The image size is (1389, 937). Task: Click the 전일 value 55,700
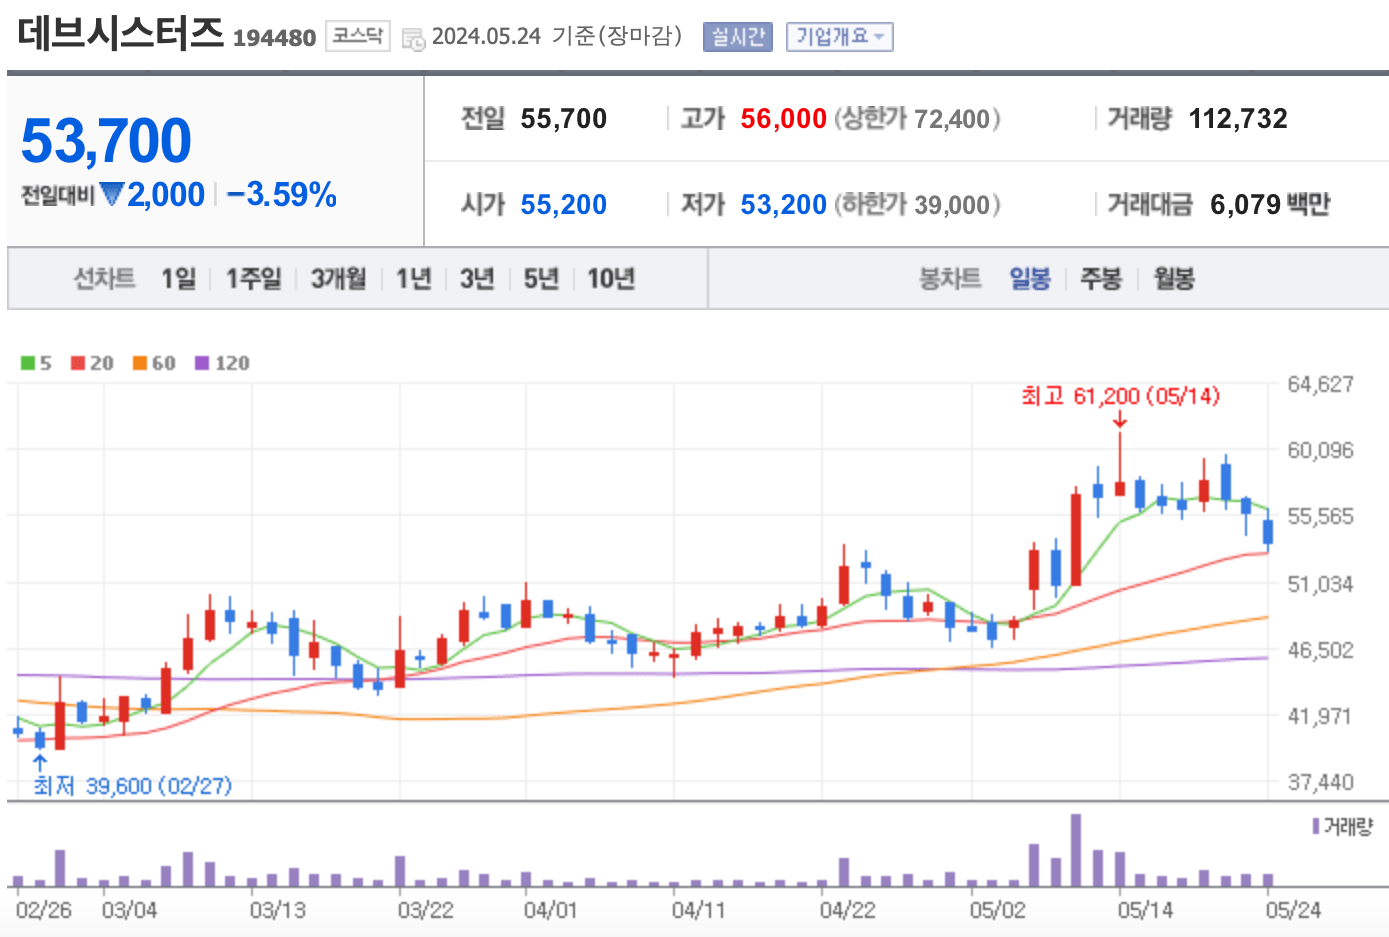pos(563,119)
